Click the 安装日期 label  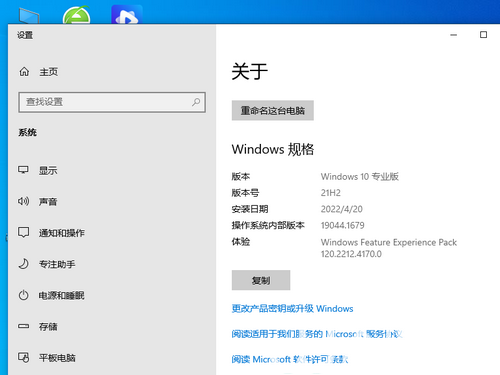click(x=250, y=209)
